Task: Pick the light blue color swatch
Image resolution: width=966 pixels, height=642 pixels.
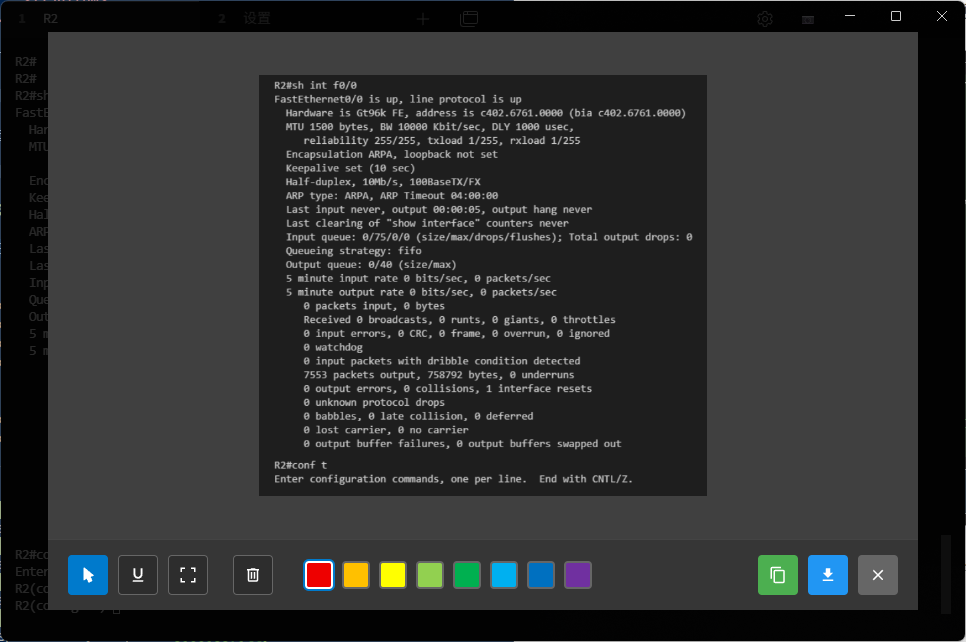Action: (504, 575)
